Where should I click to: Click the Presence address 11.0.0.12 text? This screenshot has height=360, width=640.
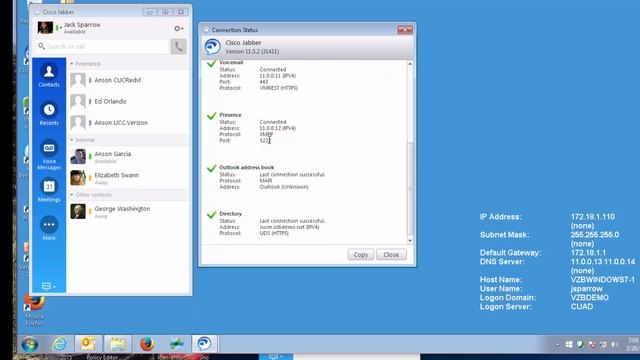coord(278,128)
